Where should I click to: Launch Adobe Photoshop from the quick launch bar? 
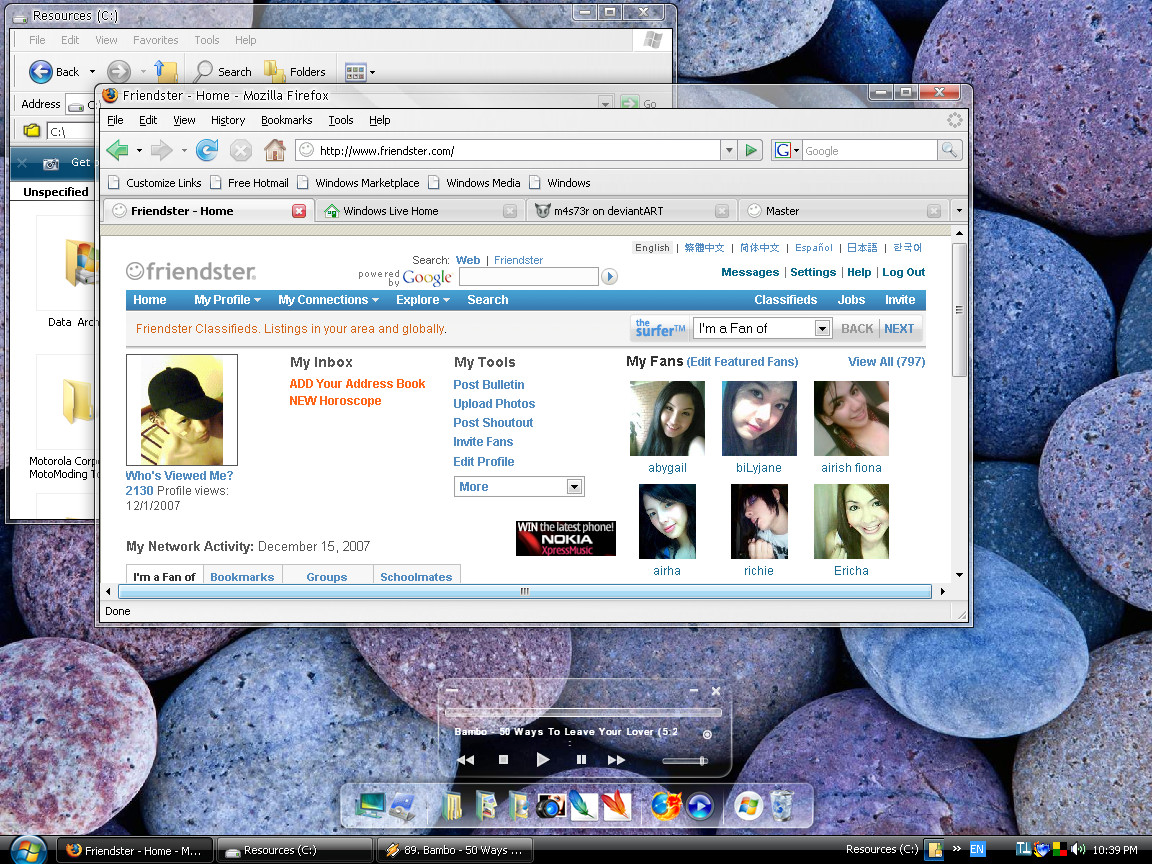(x=584, y=805)
